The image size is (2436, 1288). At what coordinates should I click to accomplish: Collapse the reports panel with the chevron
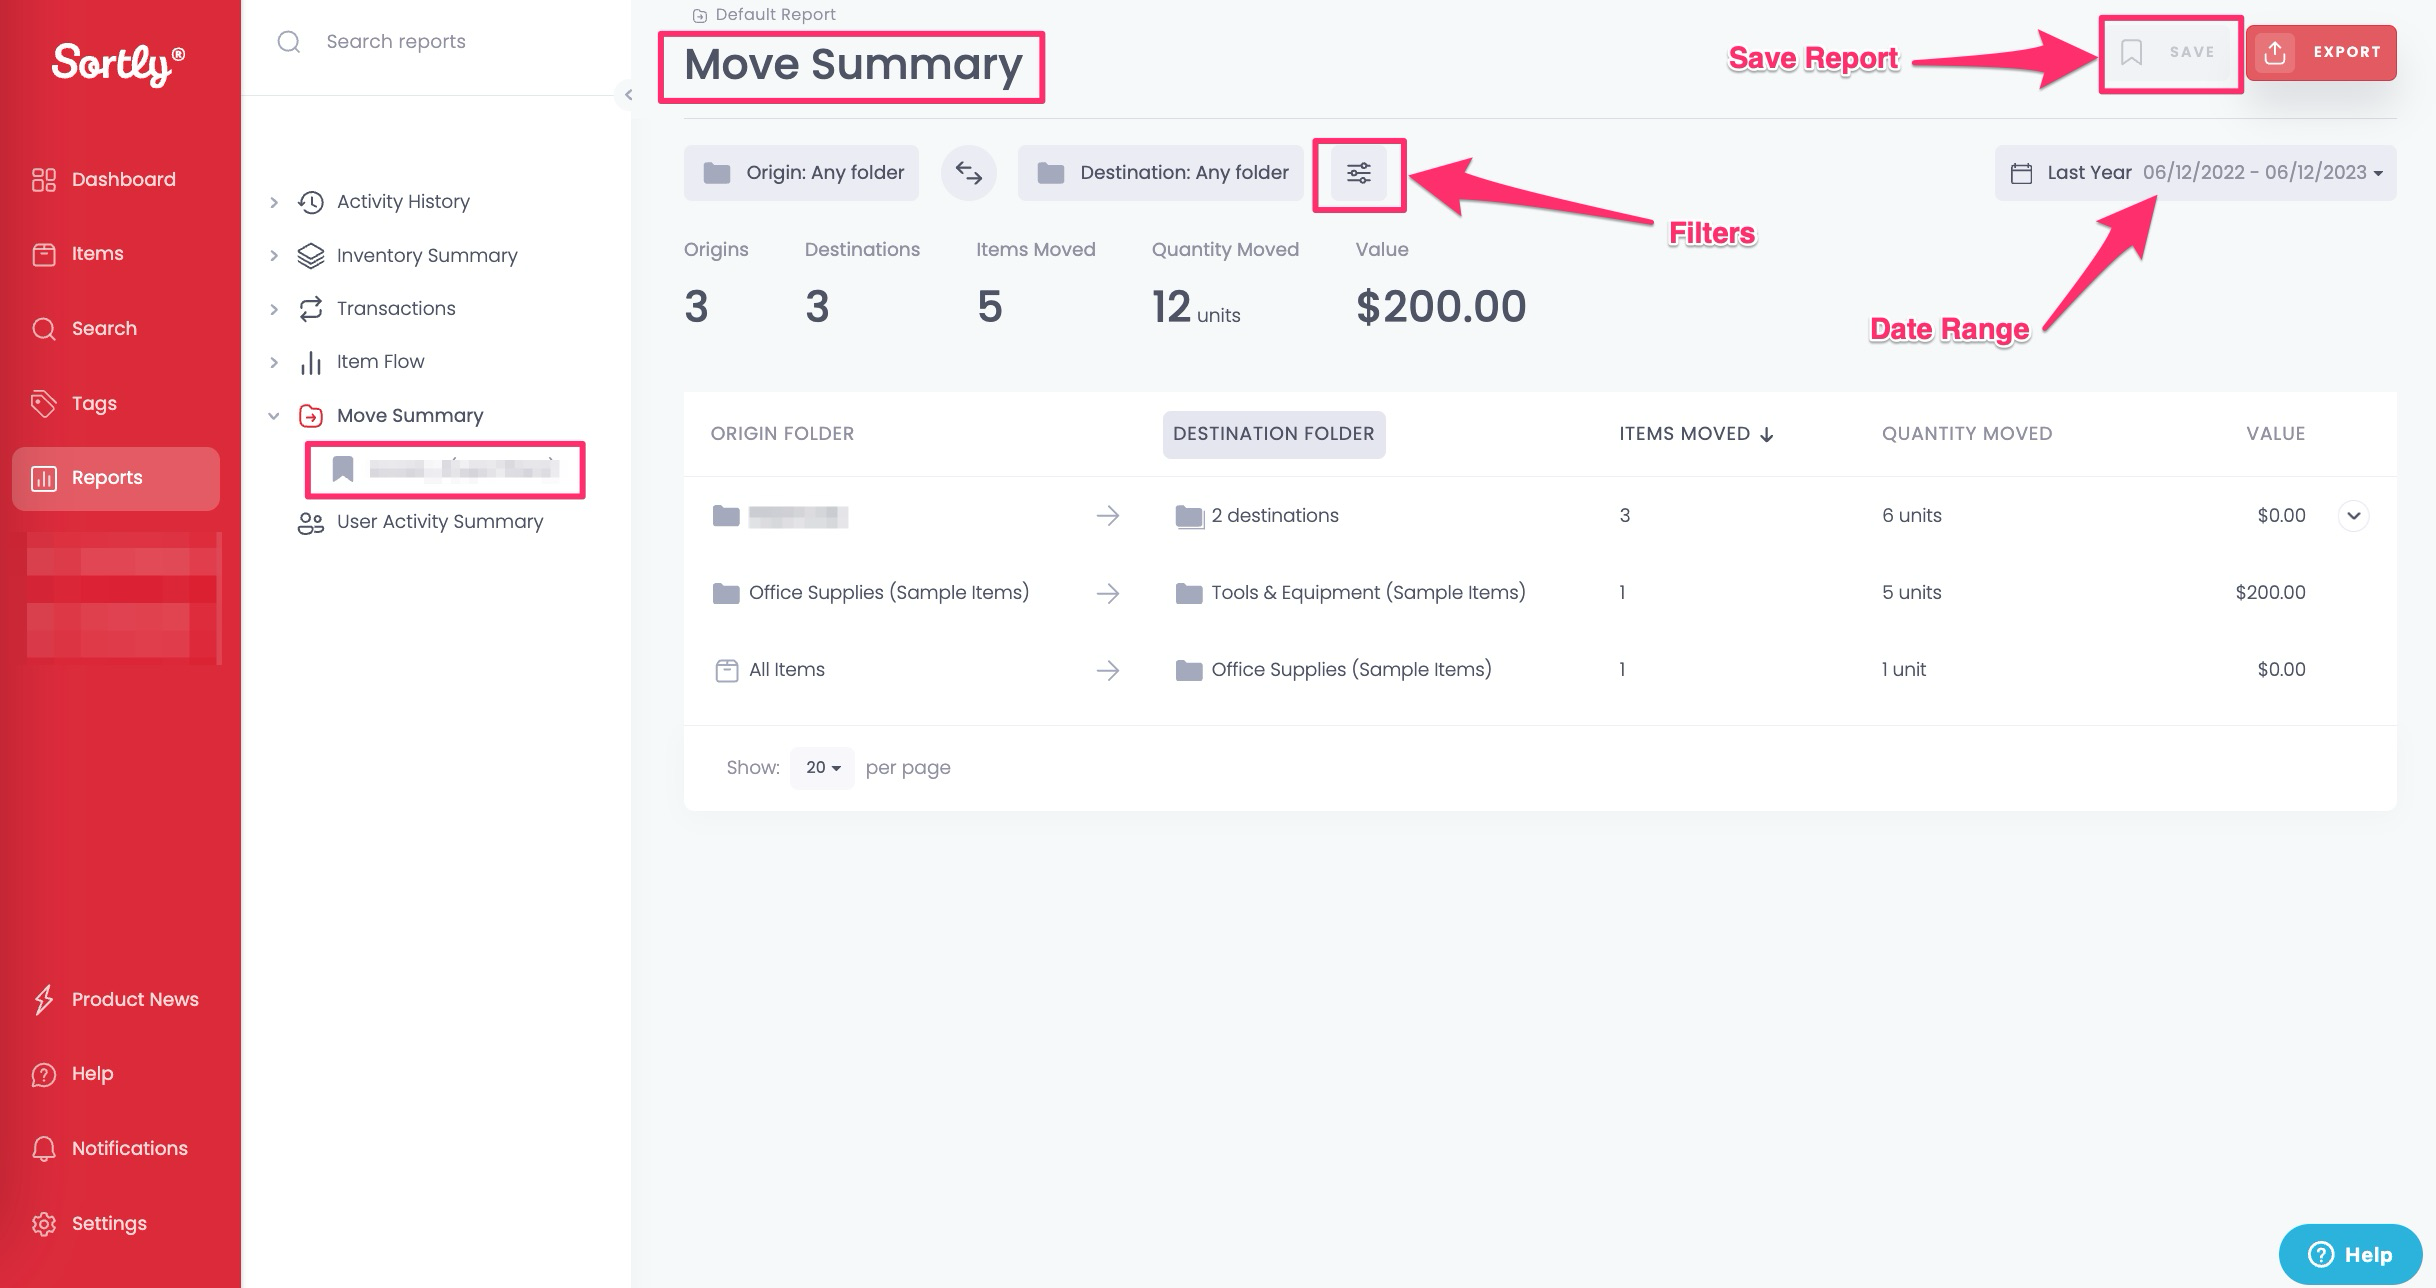pyautogui.click(x=628, y=95)
